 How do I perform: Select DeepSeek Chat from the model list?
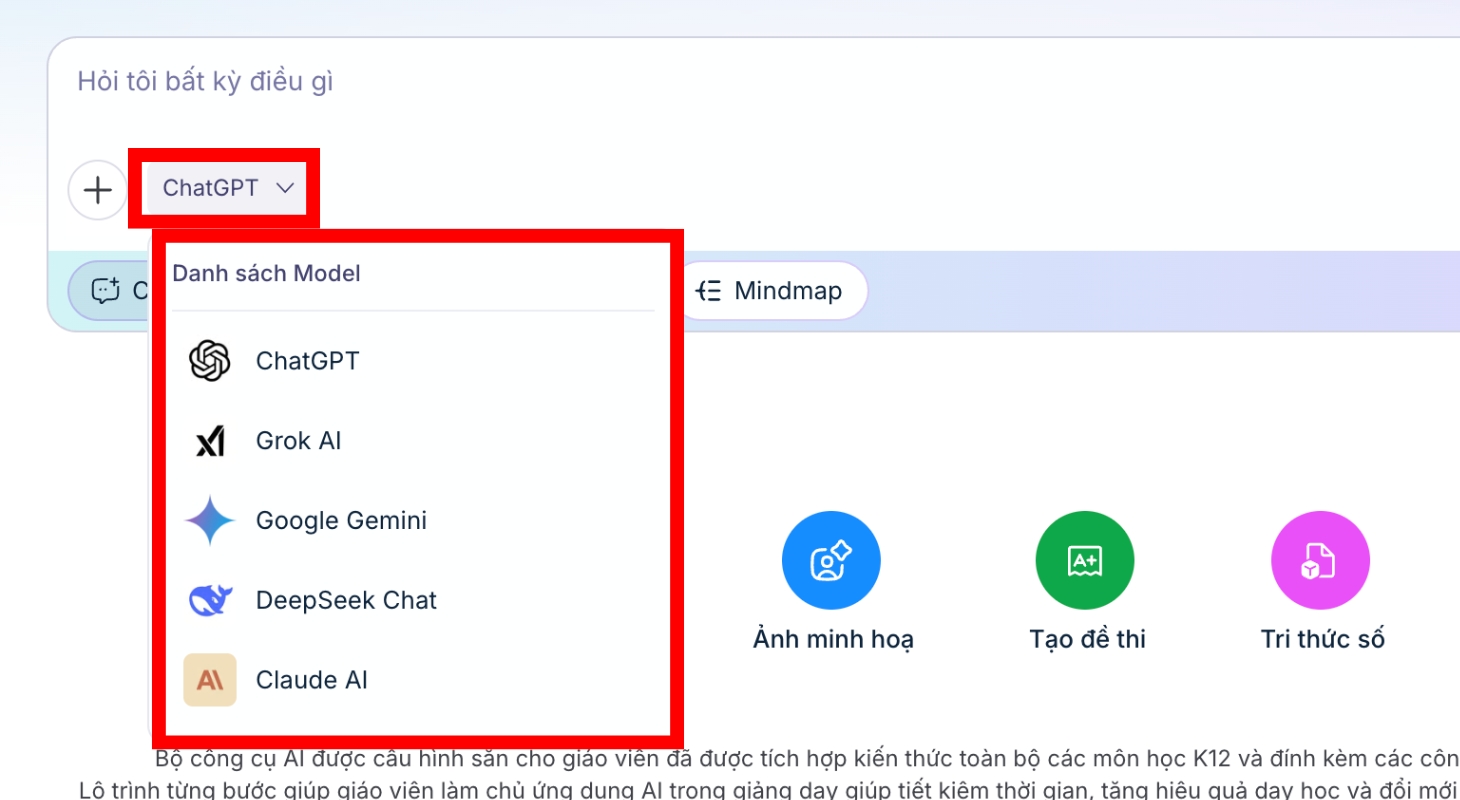pos(346,600)
